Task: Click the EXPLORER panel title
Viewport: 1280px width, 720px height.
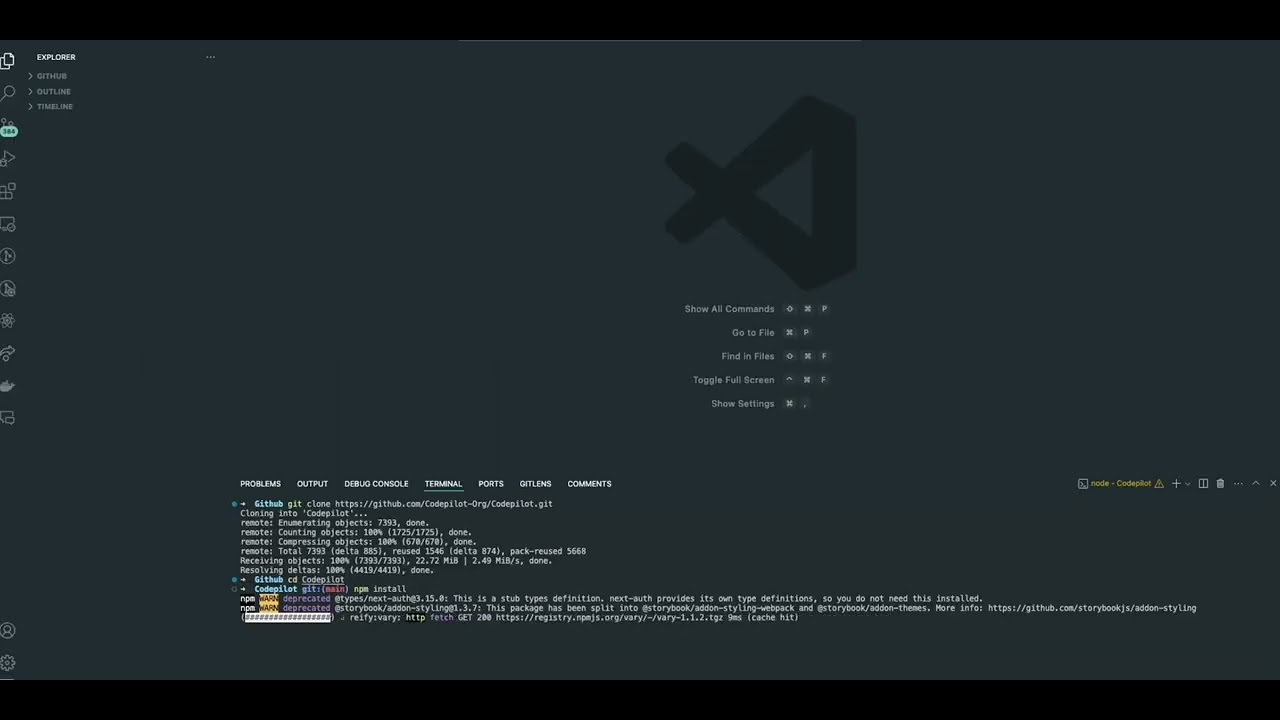Action: coord(56,57)
